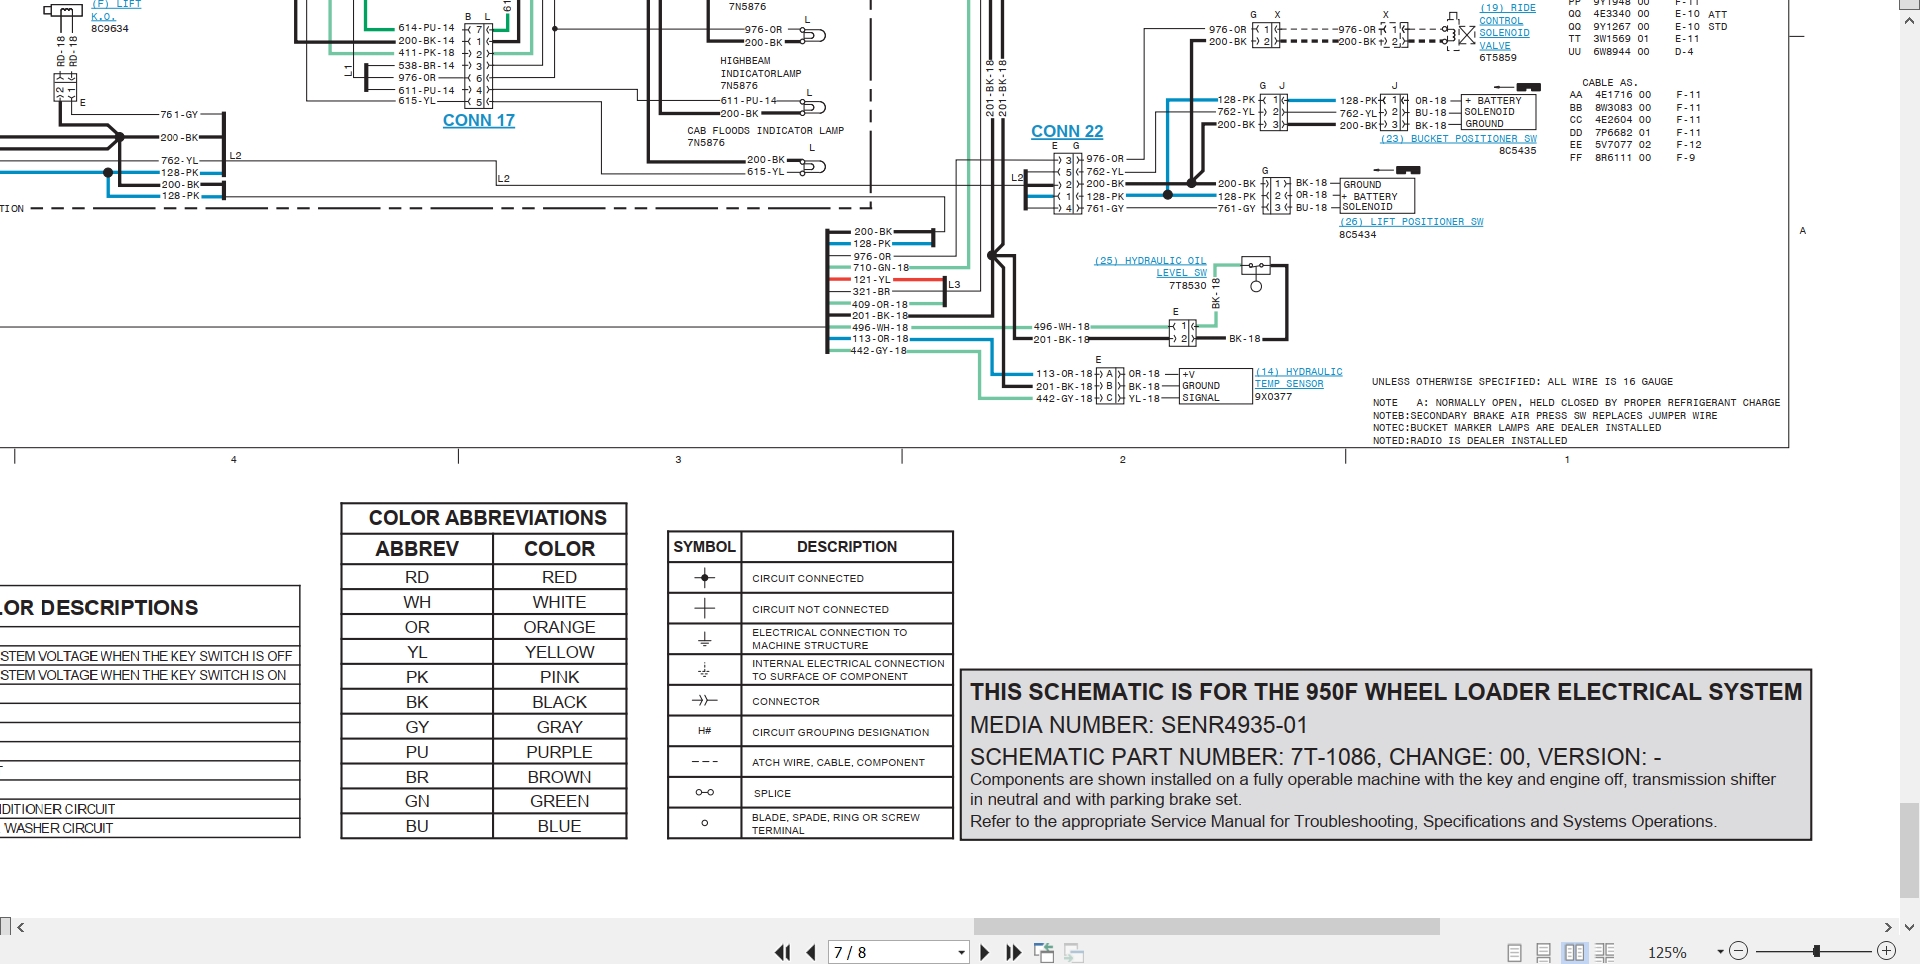Click the WASHER CIRCUIT description row

pyautogui.click(x=150, y=828)
